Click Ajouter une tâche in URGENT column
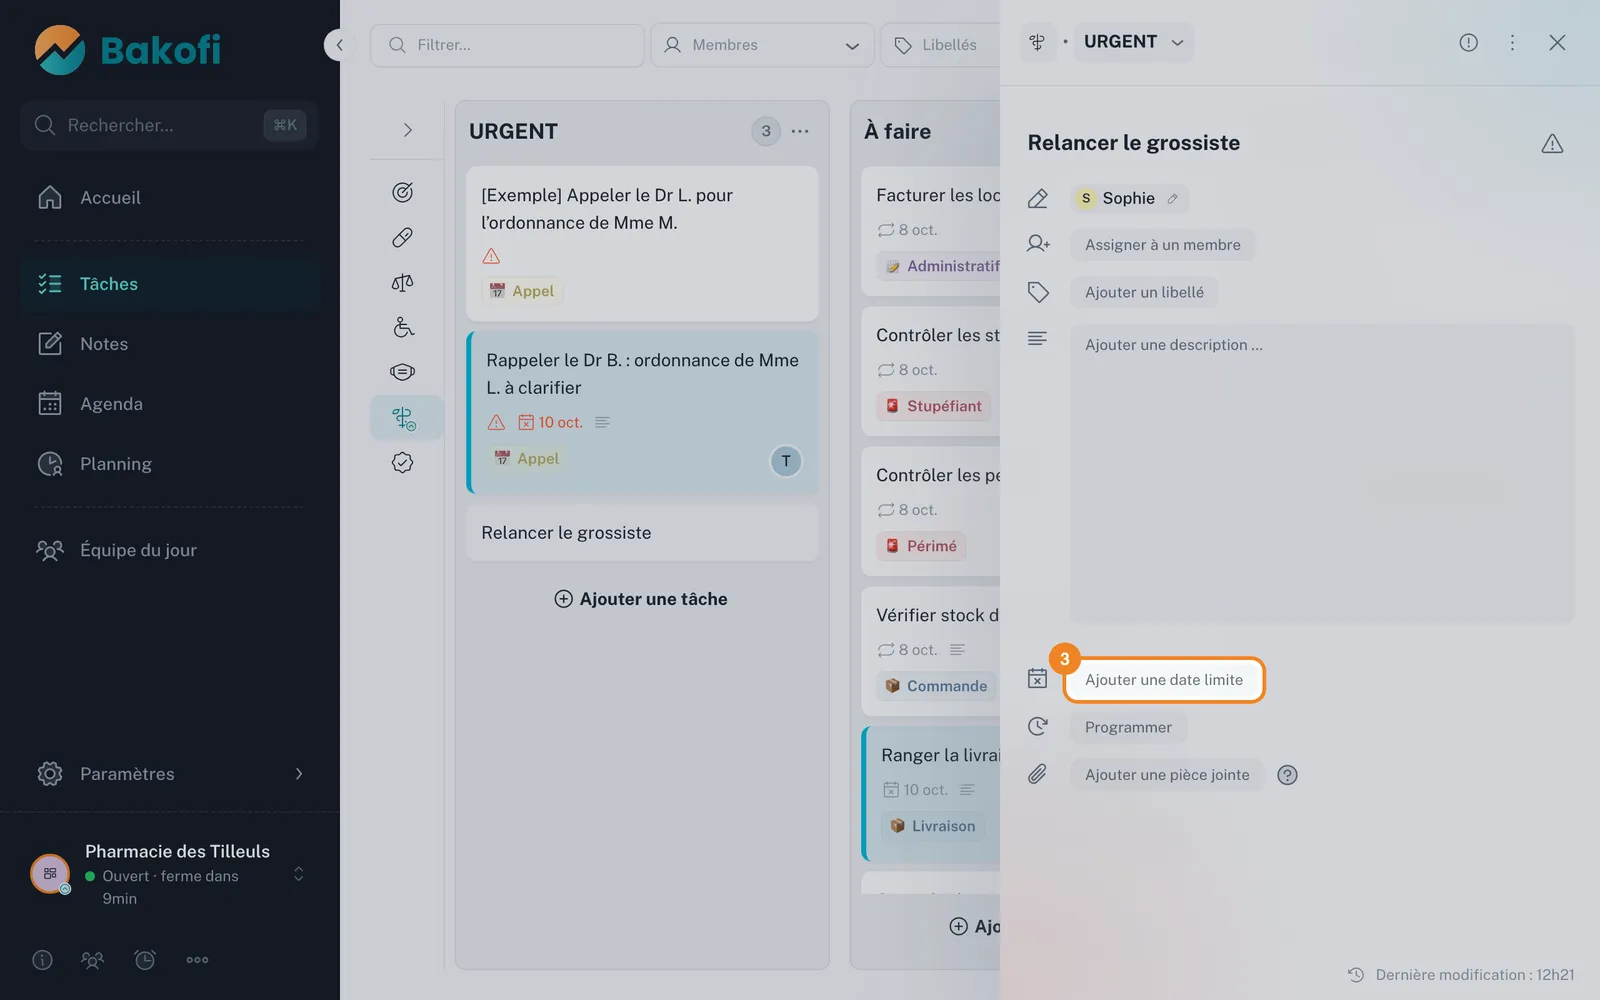Viewport: 1600px width, 1000px height. click(641, 599)
